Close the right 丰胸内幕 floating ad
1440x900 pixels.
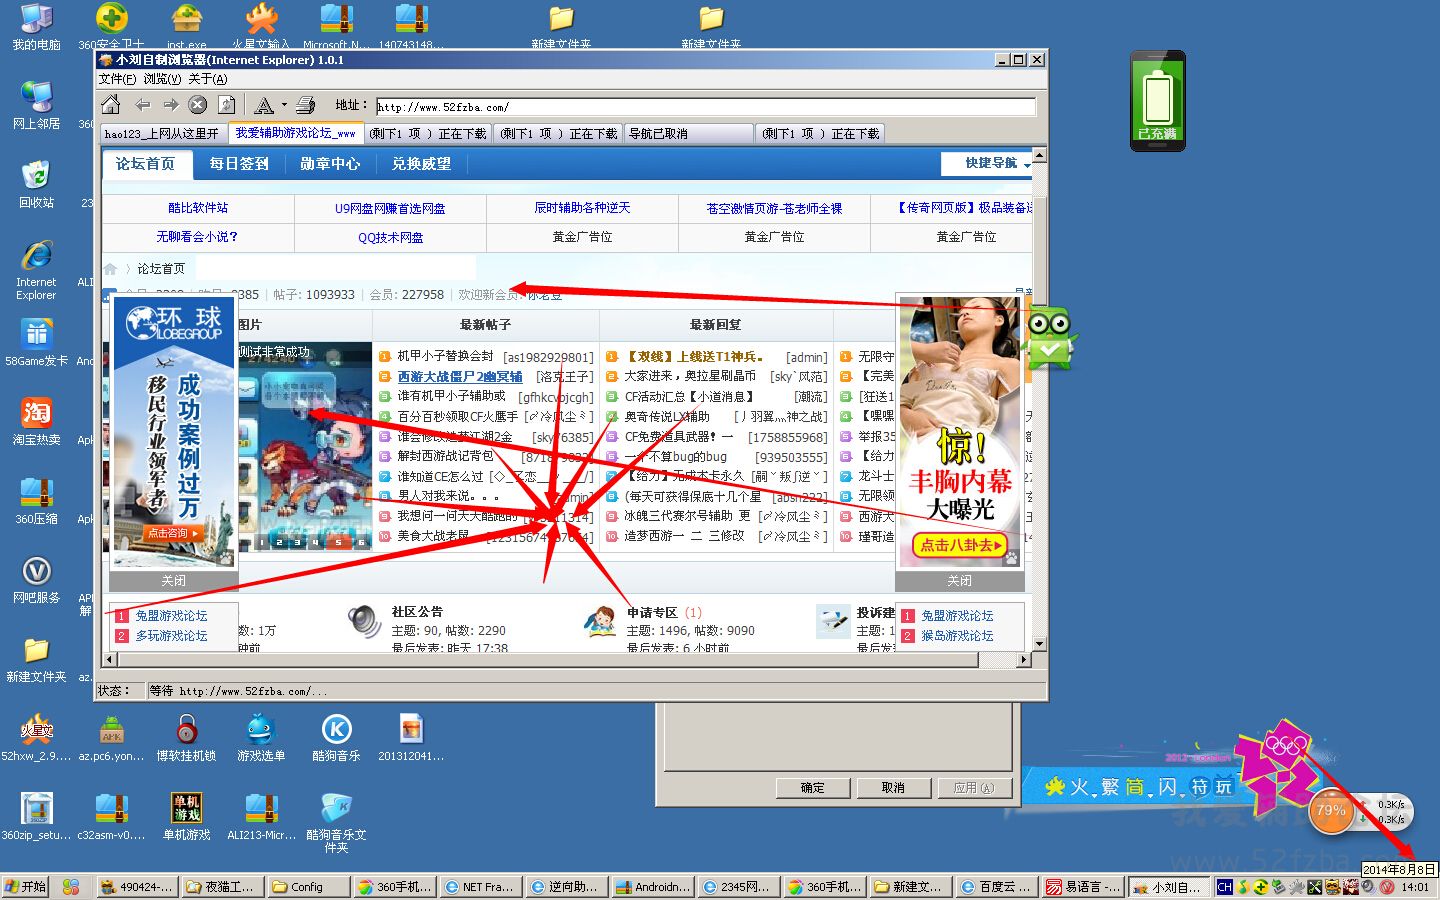[960, 581]
